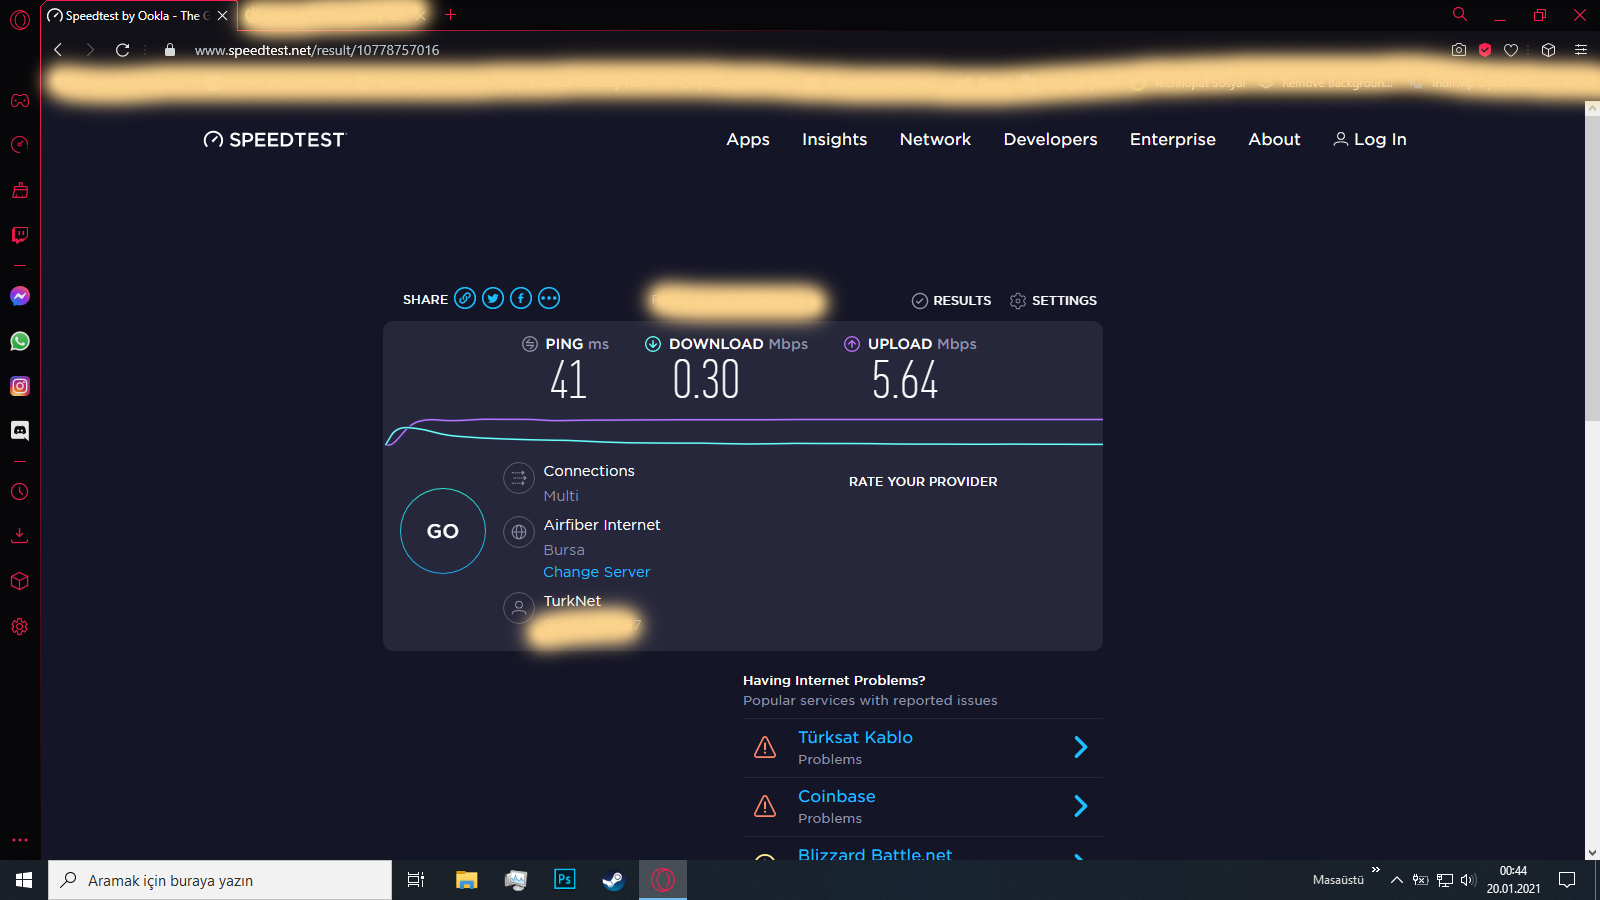Bookmark page with the heart icon

click(x=1511, y=50)
